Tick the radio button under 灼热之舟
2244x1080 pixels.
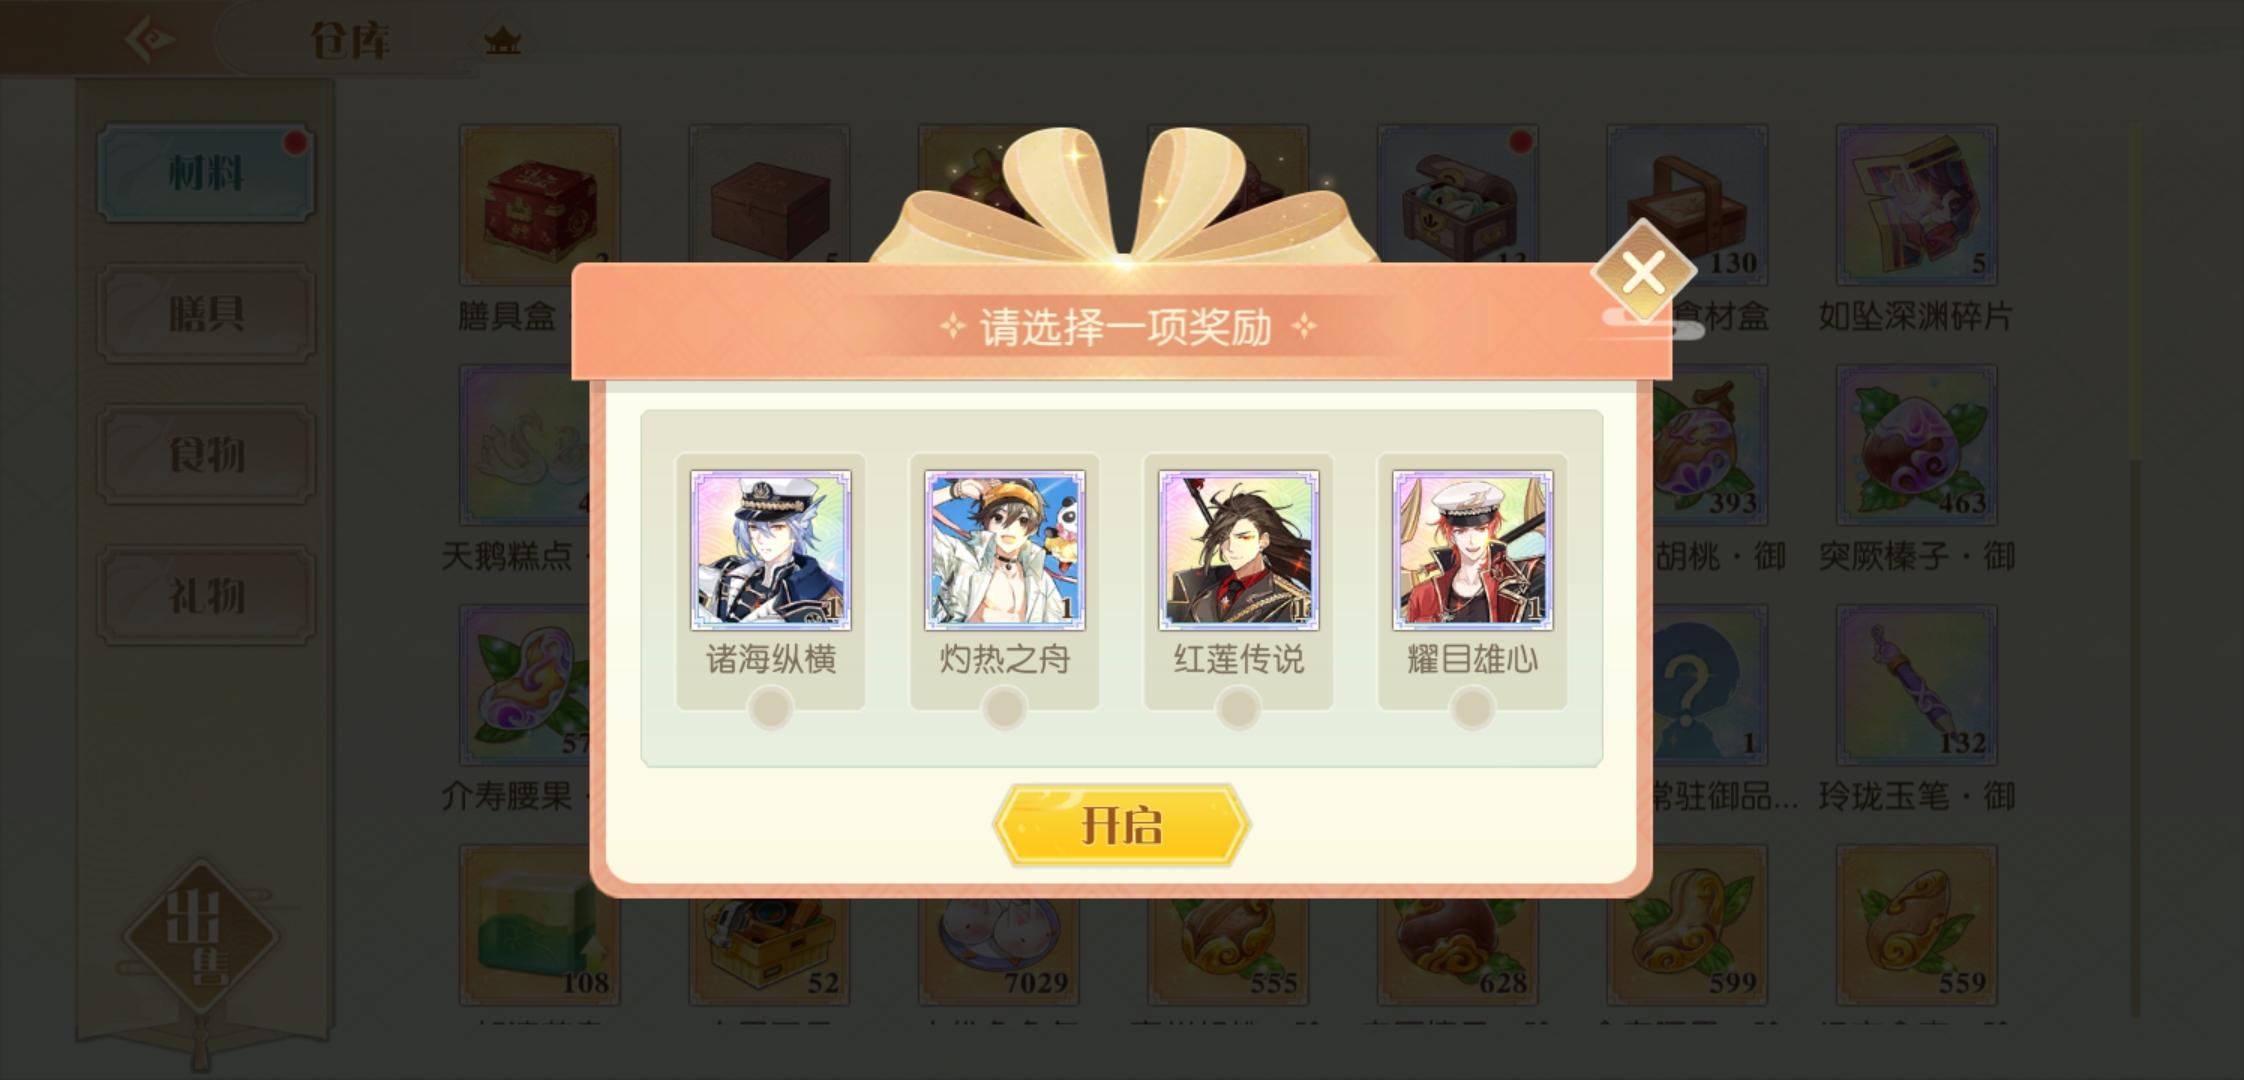point(1004,709)
